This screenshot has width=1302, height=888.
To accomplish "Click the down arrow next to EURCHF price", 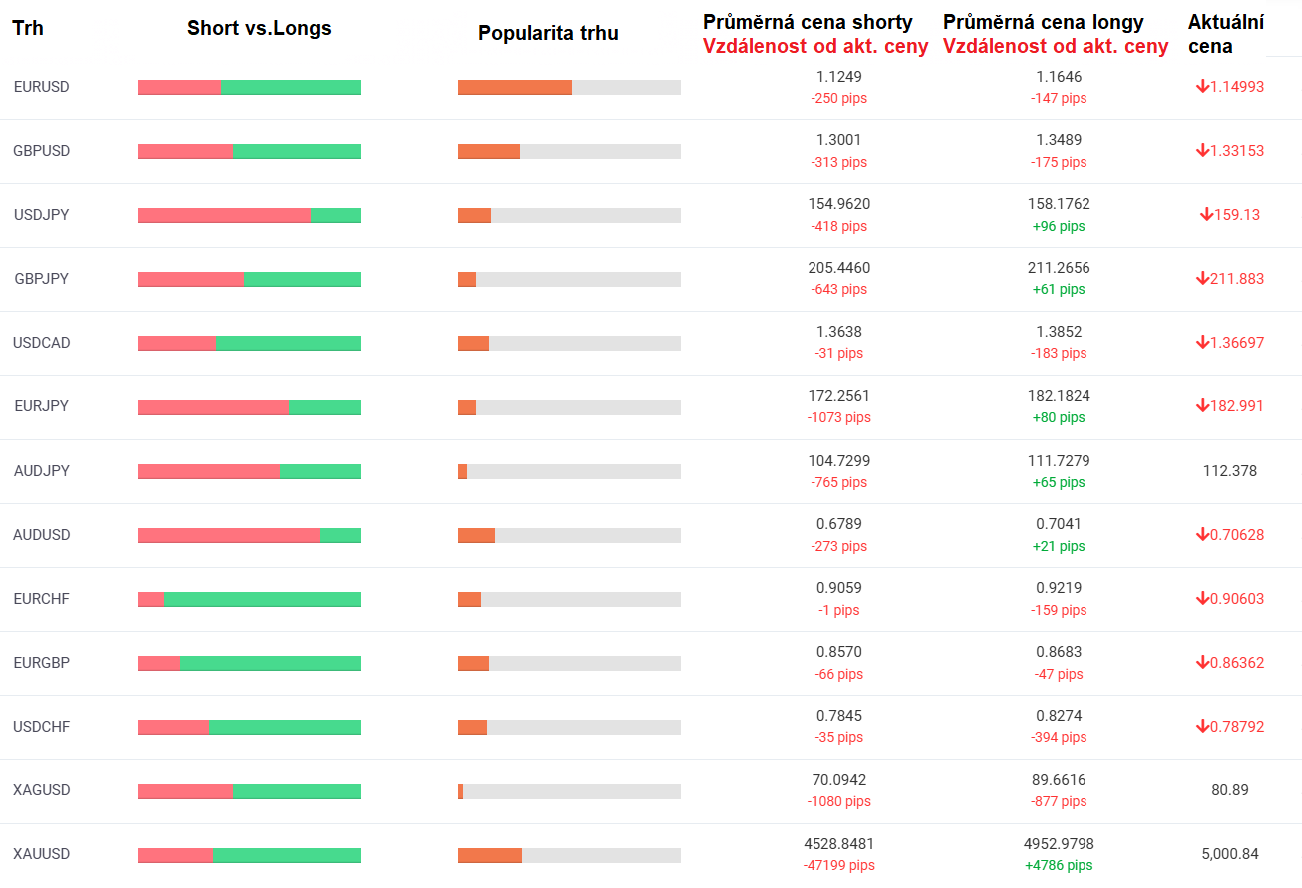I will click(x=1202, y=599).
